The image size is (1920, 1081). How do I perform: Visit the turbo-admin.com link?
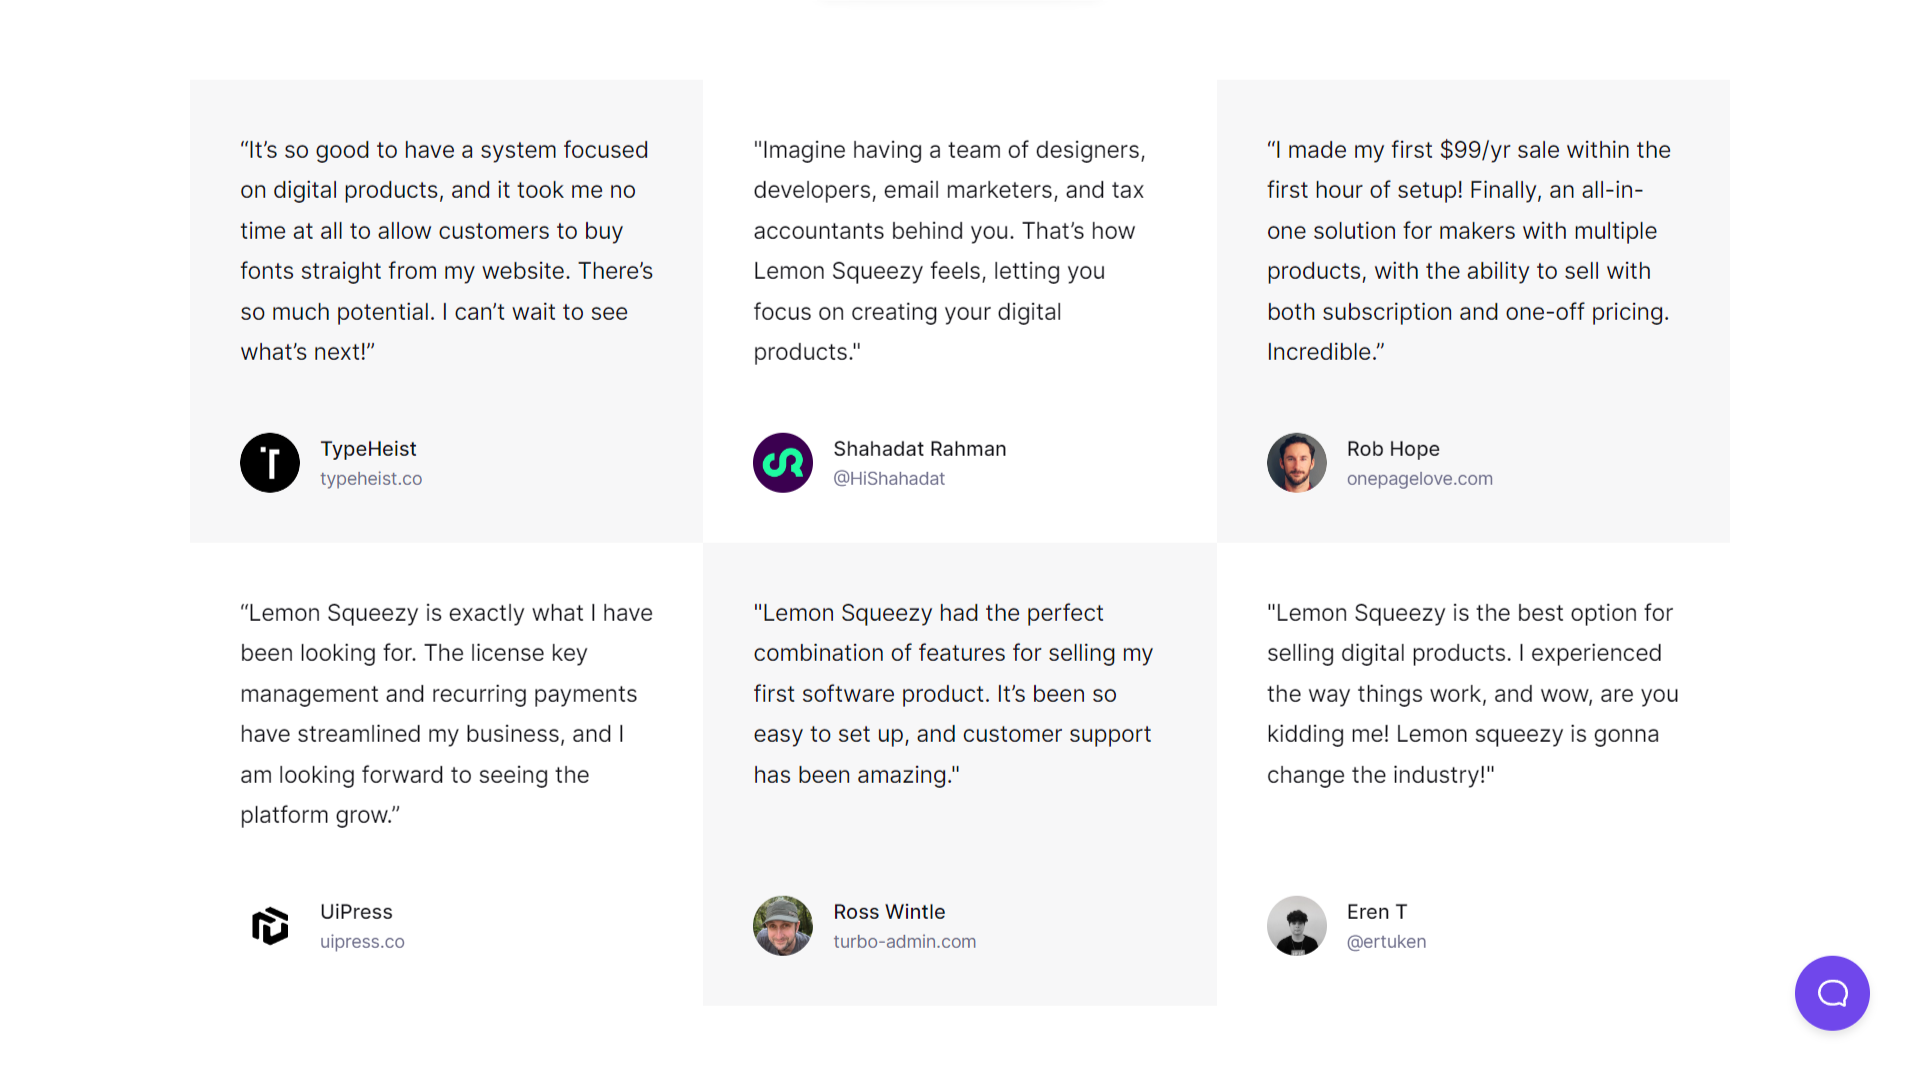tap(905, 942)
